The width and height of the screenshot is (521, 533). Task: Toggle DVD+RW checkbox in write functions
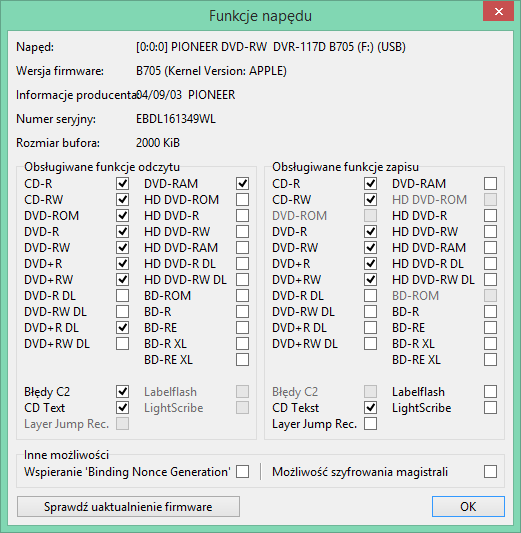point(370,280)
